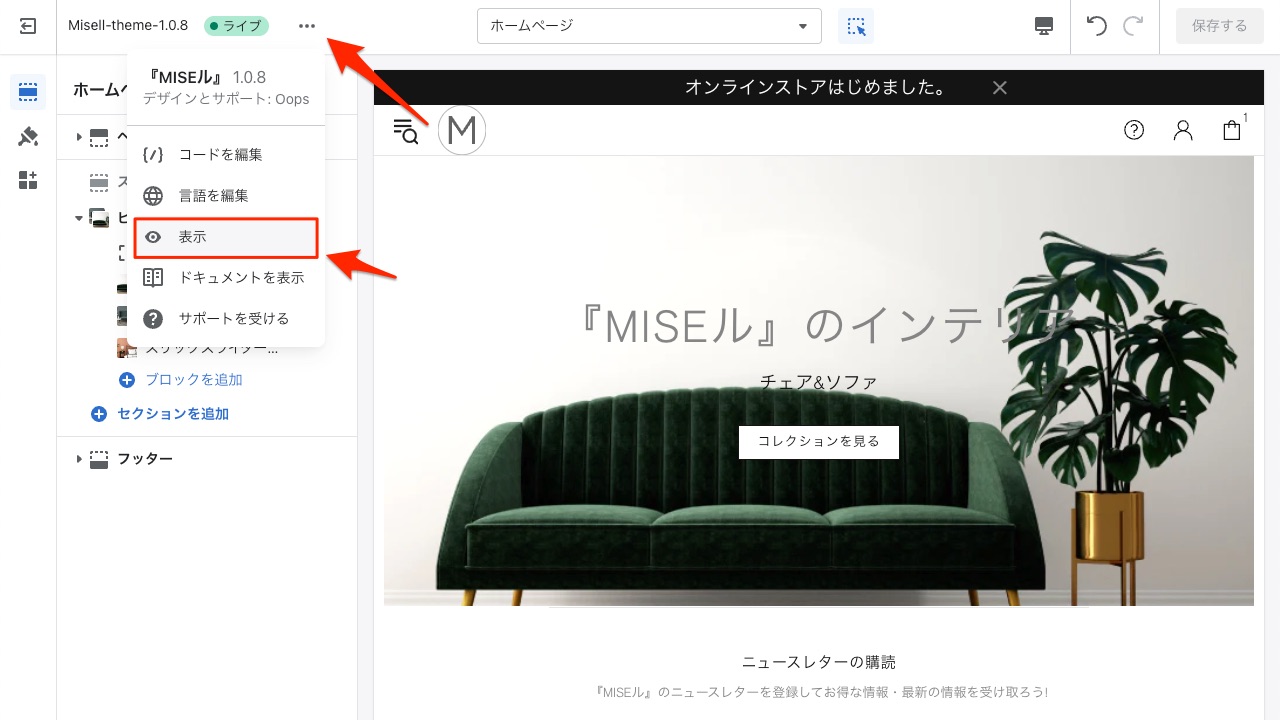Open the ホームページ page selector dropdown
The image size is (1280, 720).
[649, 26]
